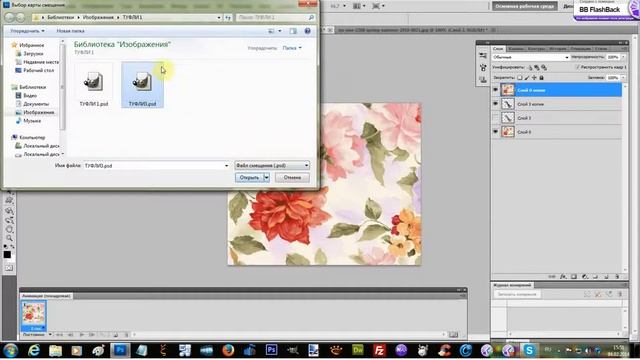Open Internet Explorer from the taskbar
Screen dimensions: 640x360
pos(34,350)
